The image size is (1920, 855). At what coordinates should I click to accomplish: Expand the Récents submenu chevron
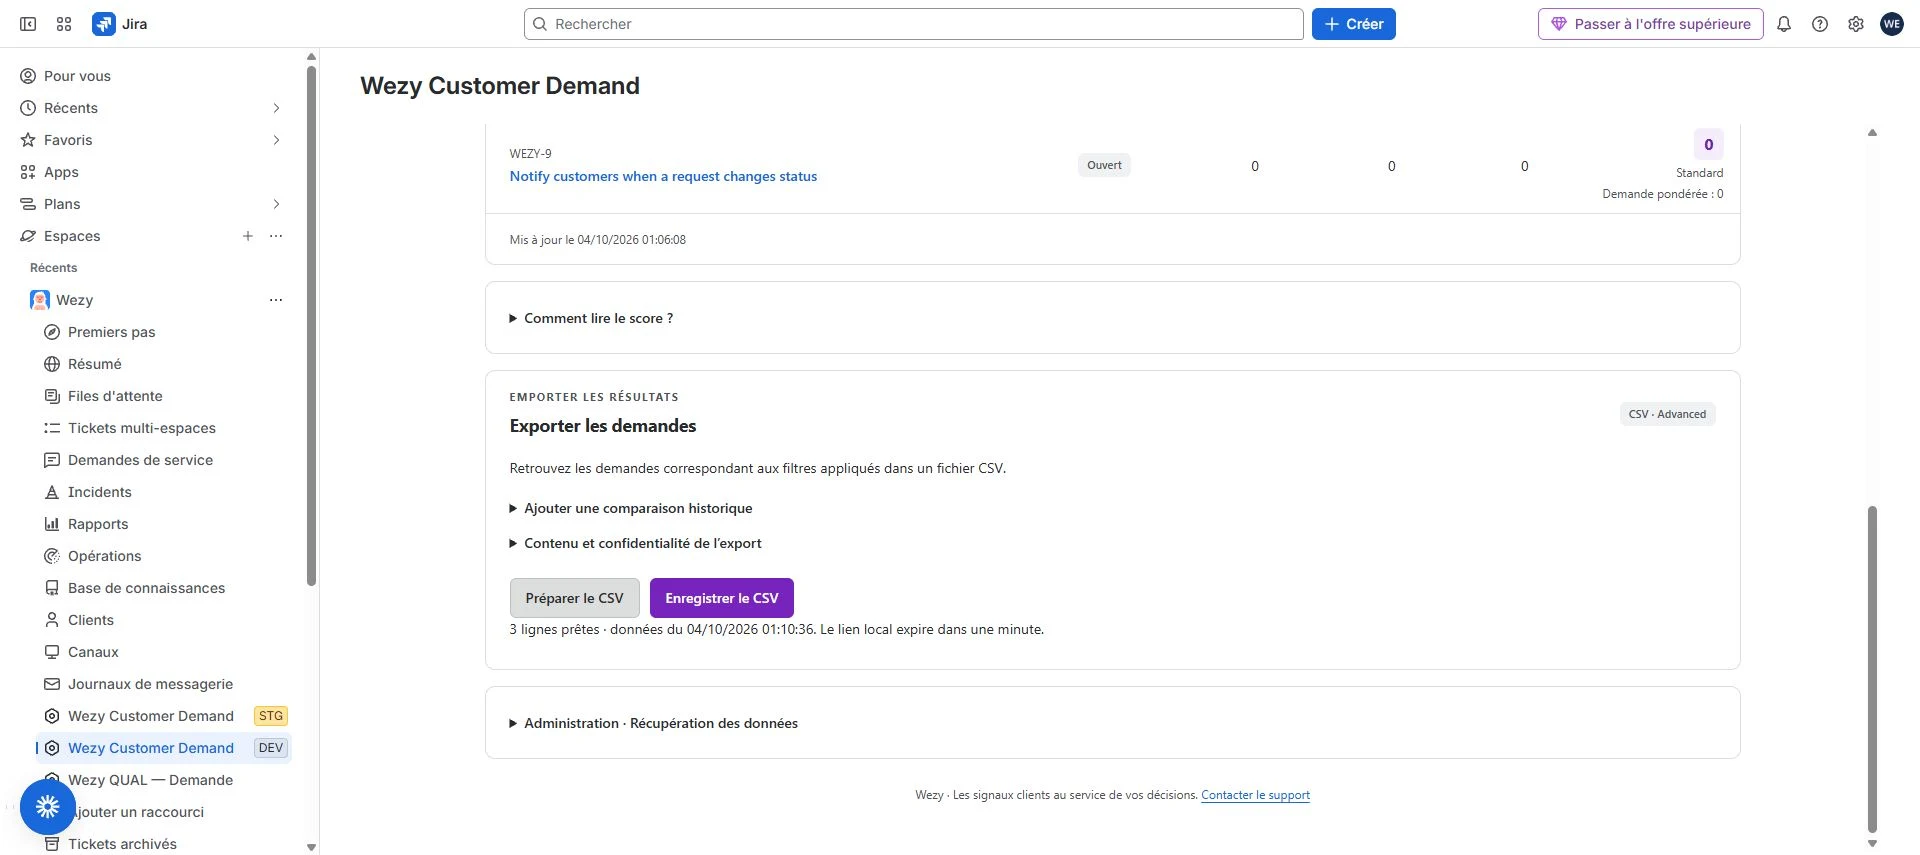(277, 108)
